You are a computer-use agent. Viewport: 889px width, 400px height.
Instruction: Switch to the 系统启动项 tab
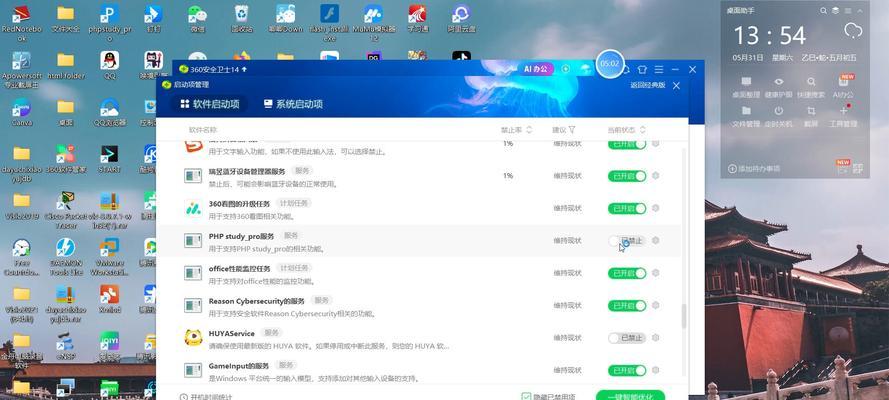[x=294, y=104]
